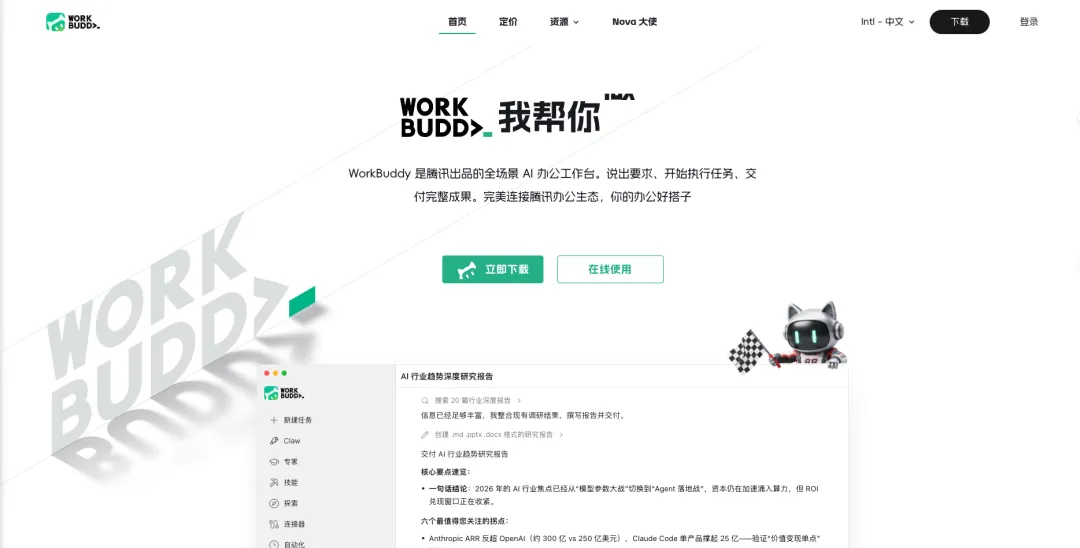Screen dimensions: 1080x548
Task: Click the dog icon on 立即下载 button
Action: click(x=467, y=269)
